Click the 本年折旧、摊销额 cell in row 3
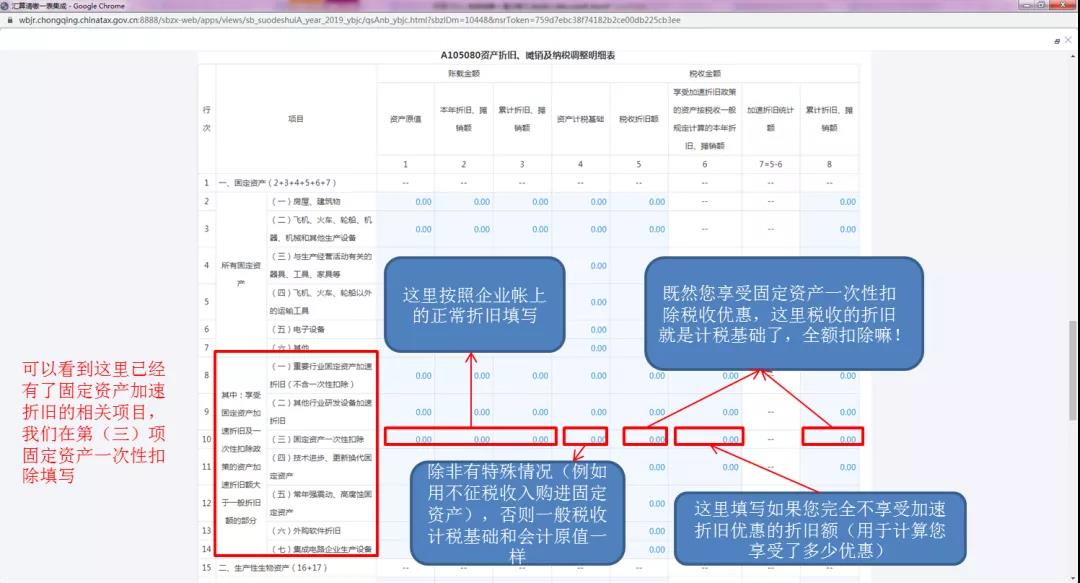Viewport: 1080px width, 583px height. click(x=463, y=229)
